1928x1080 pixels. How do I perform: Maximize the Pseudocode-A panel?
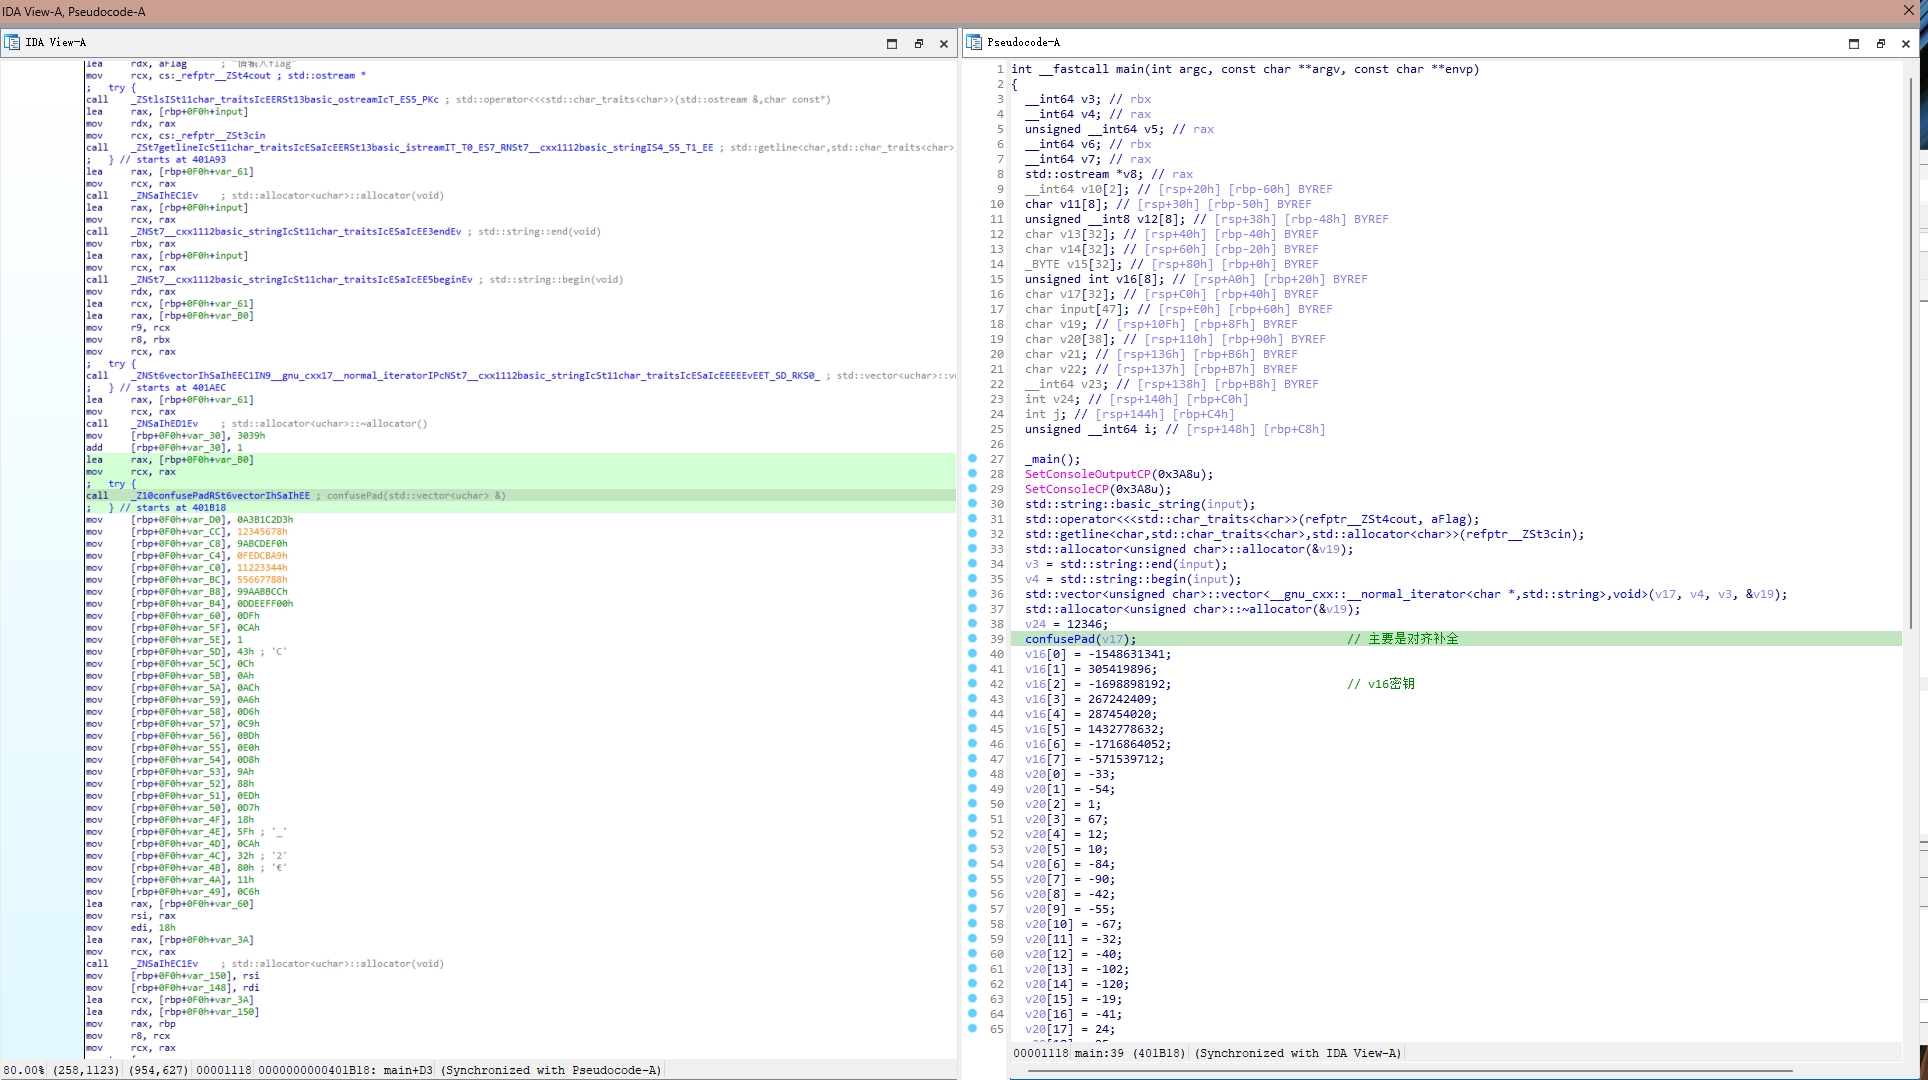point(1854,43)
